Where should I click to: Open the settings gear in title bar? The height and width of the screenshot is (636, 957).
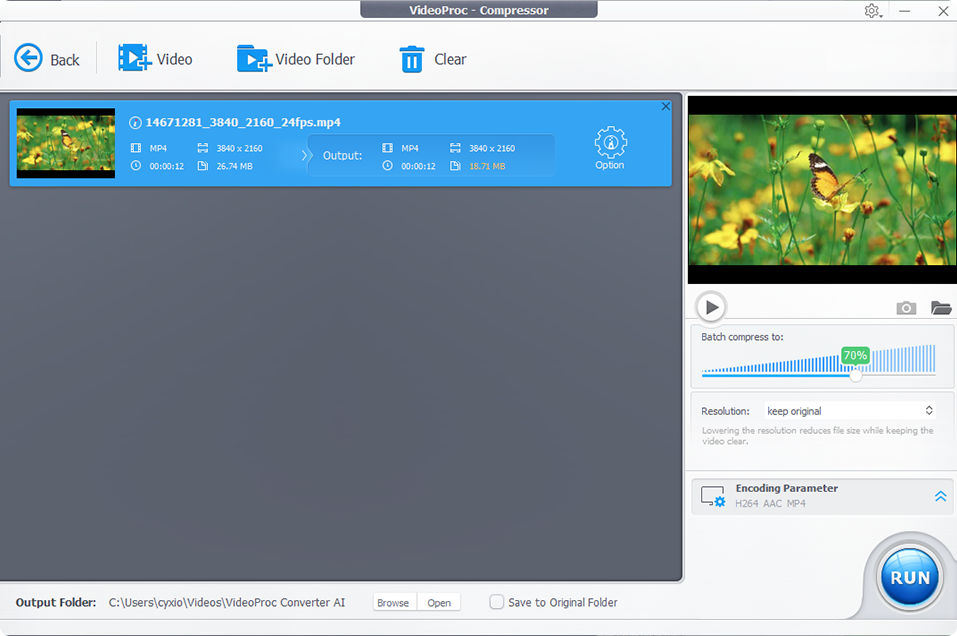click(x=872, y=11)
